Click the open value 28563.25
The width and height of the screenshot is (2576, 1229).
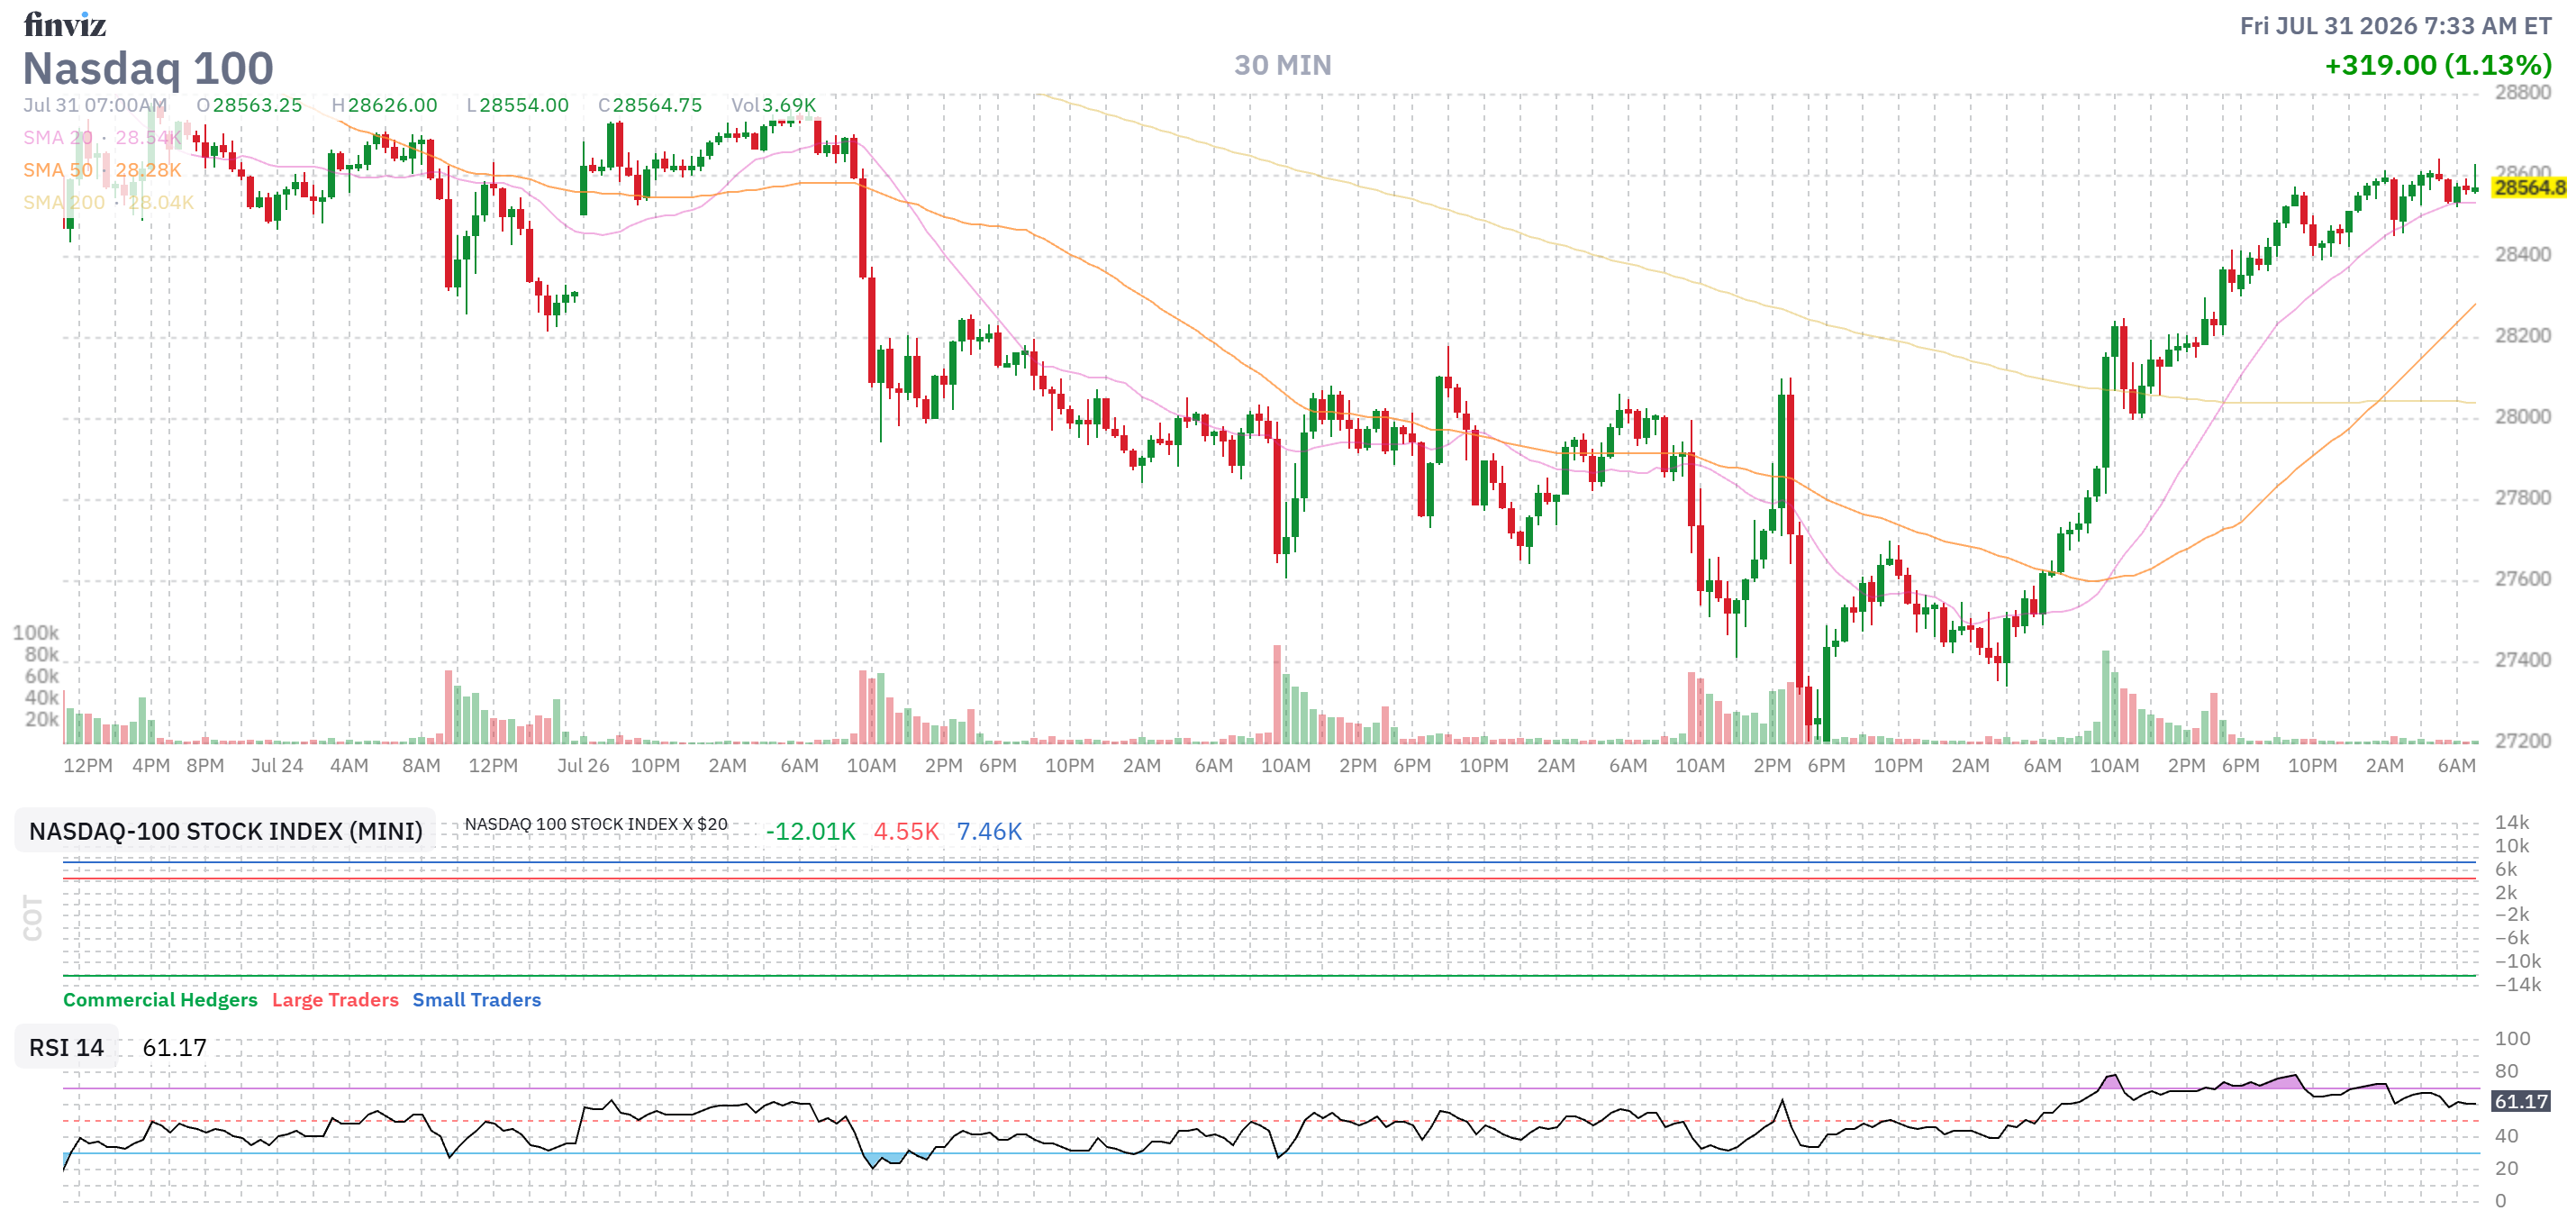coord(257,105)
